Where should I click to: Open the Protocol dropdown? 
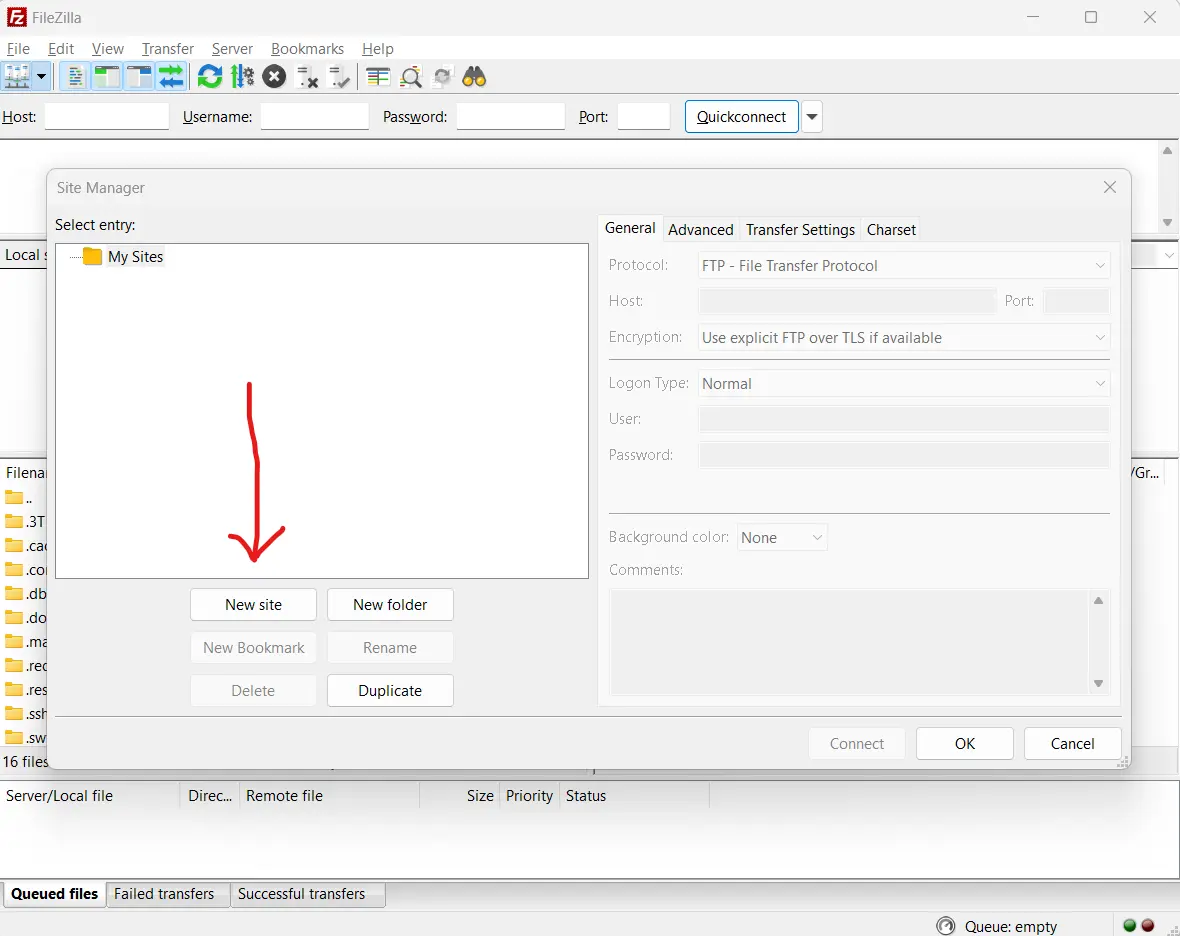(904, 266)
